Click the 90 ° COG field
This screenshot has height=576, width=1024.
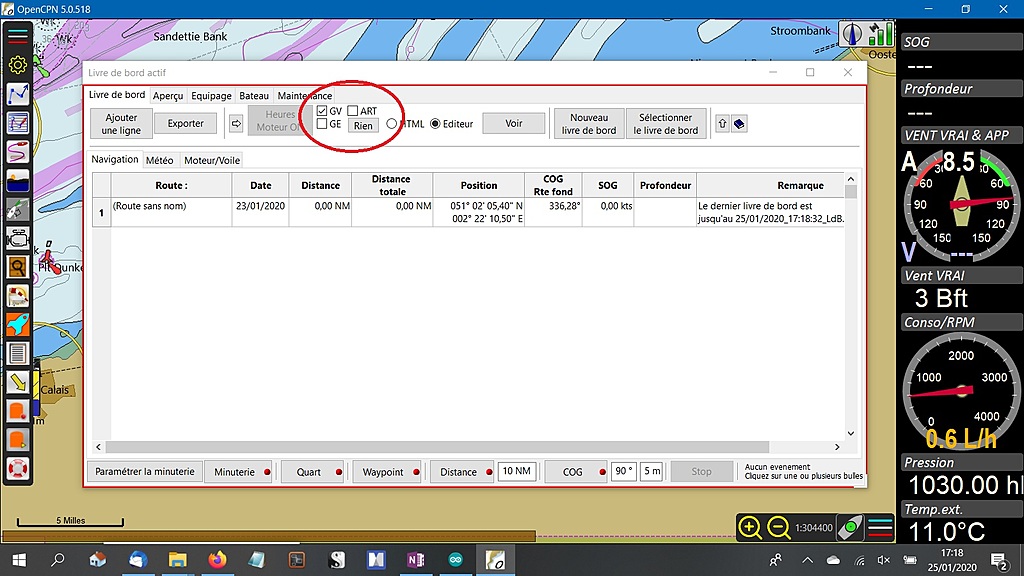click(624, 471)
